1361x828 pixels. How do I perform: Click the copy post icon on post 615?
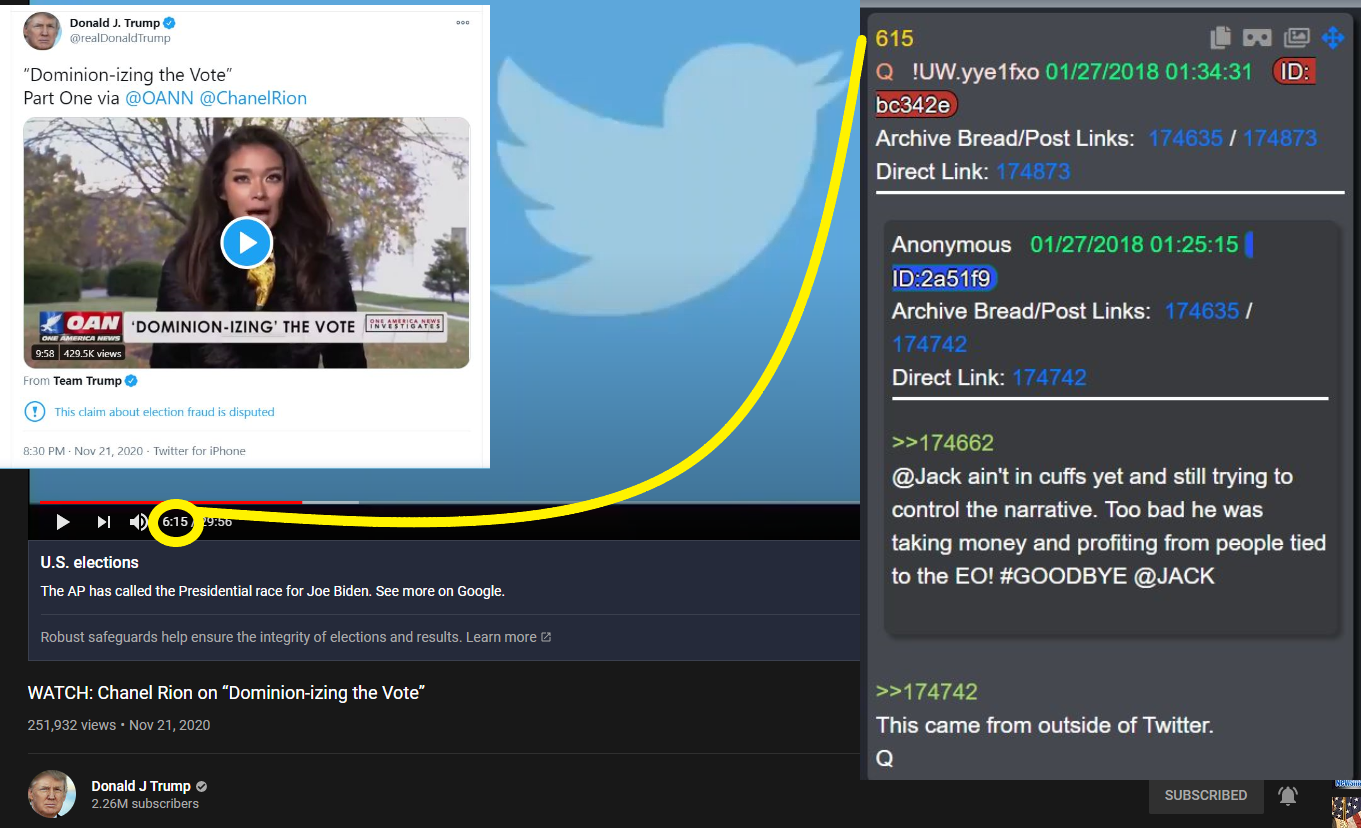click(x=1220, y=38)
